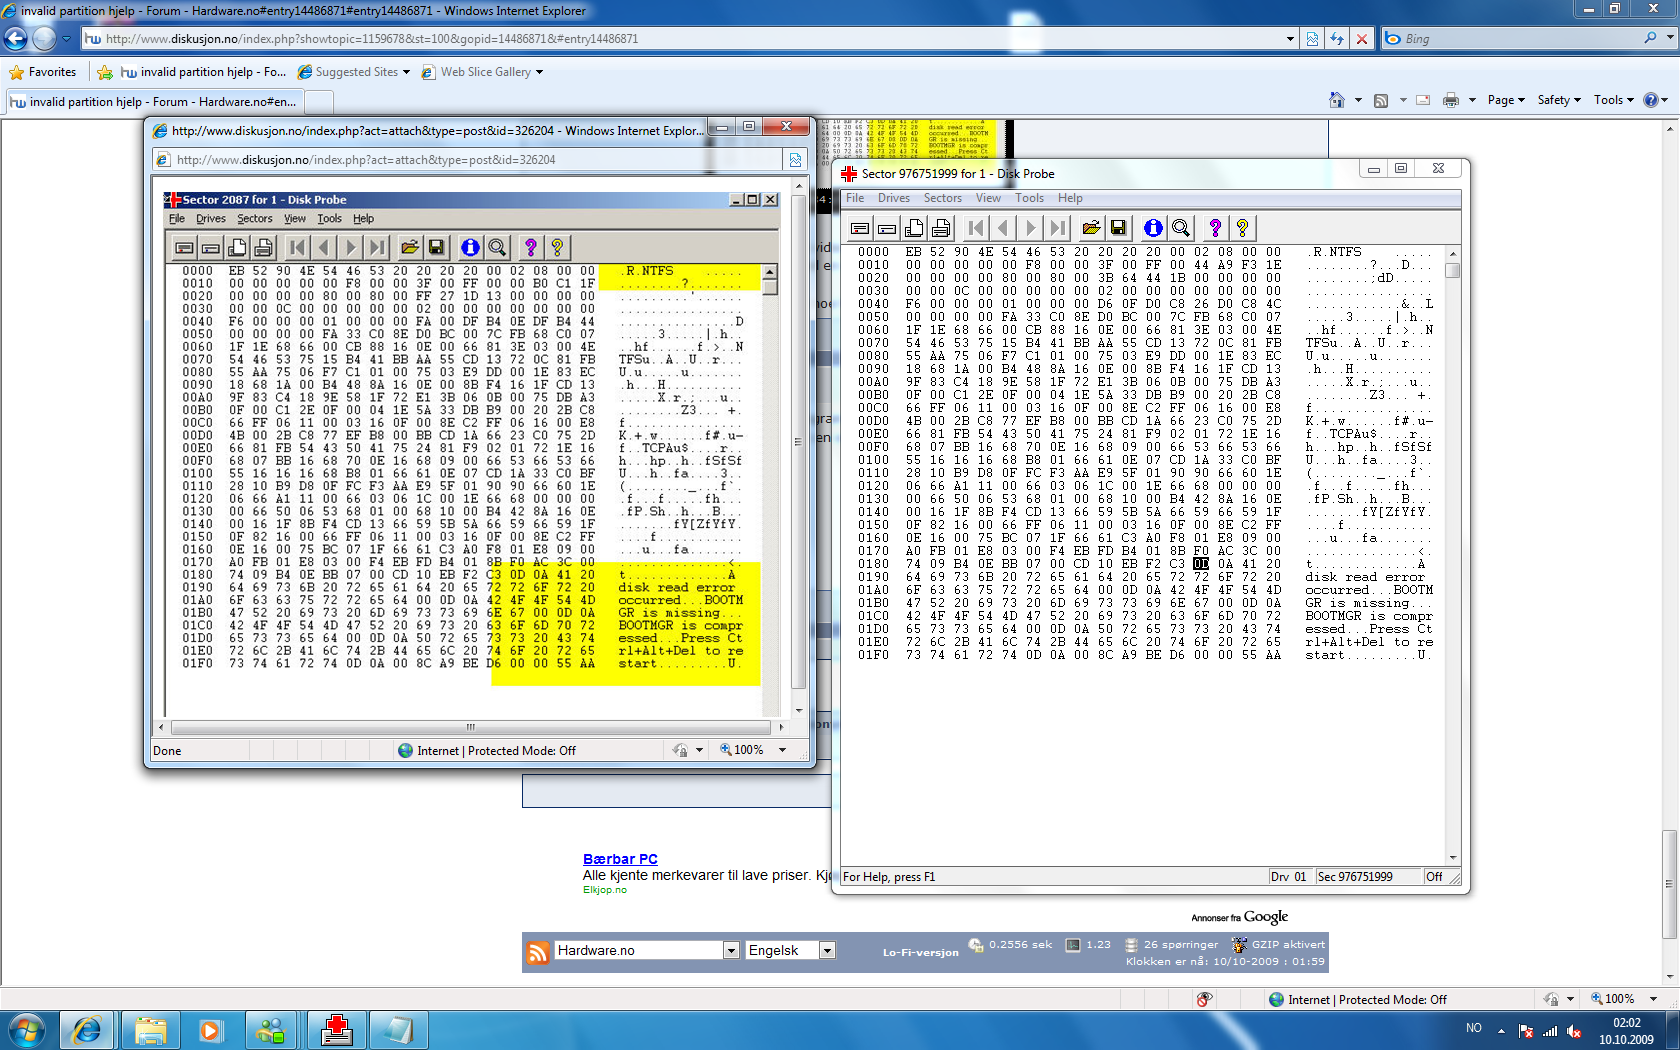Expand Suggested Sites dropdown in favorites bar
Screen dimensions: 1680x1050
point(406,72)
